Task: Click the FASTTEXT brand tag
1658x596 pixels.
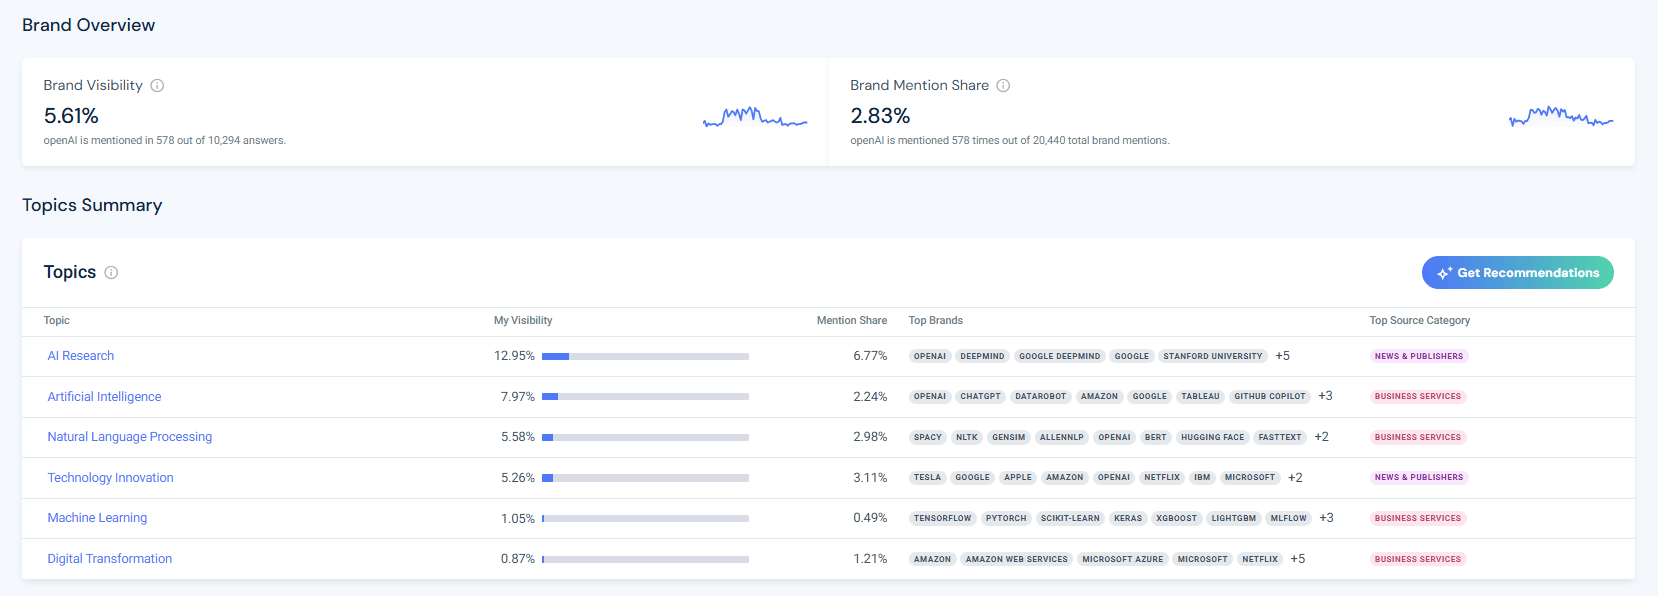Action: point(1280,437)
